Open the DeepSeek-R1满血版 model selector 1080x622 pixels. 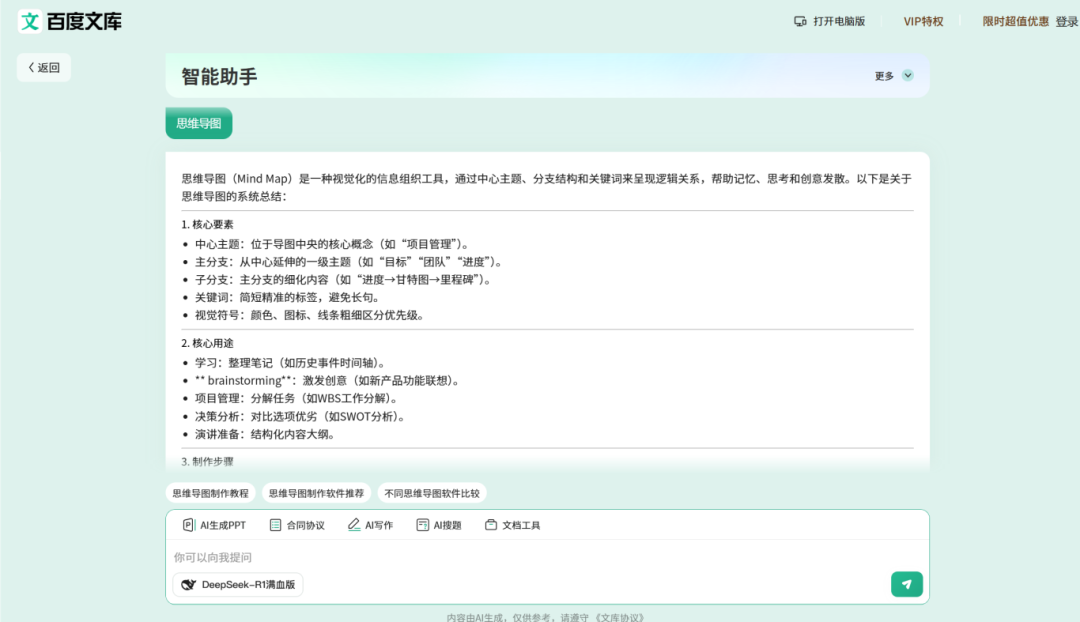[x=236, y=584]
